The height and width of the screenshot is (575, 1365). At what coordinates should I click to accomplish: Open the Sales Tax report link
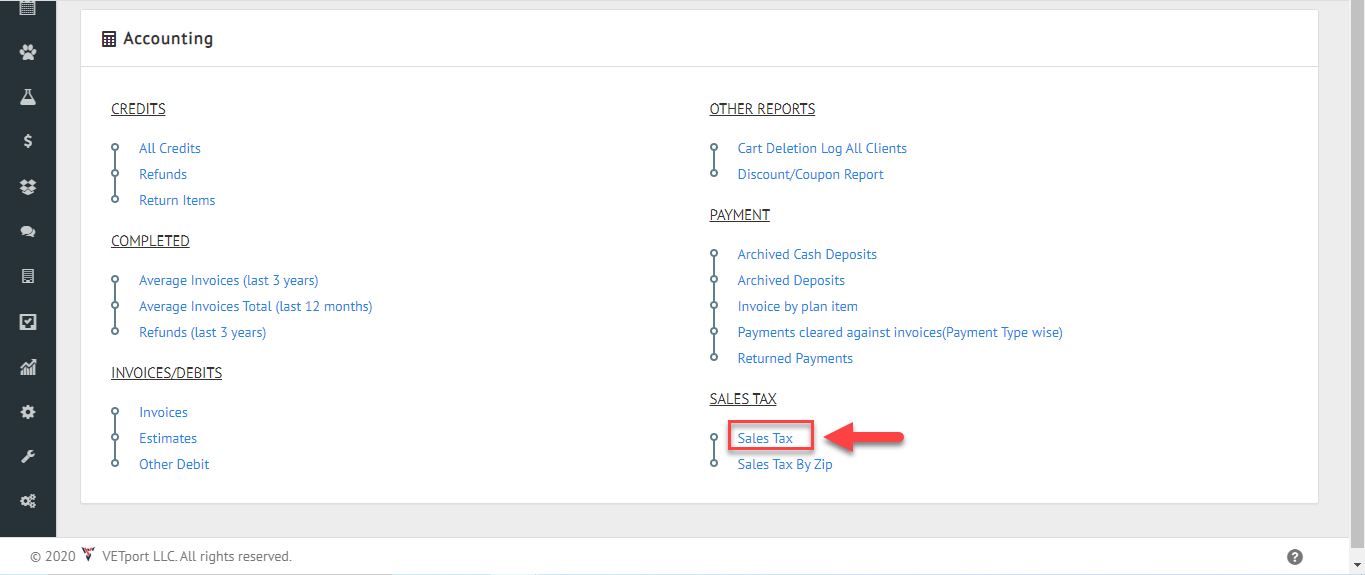[x=765, y=438]
